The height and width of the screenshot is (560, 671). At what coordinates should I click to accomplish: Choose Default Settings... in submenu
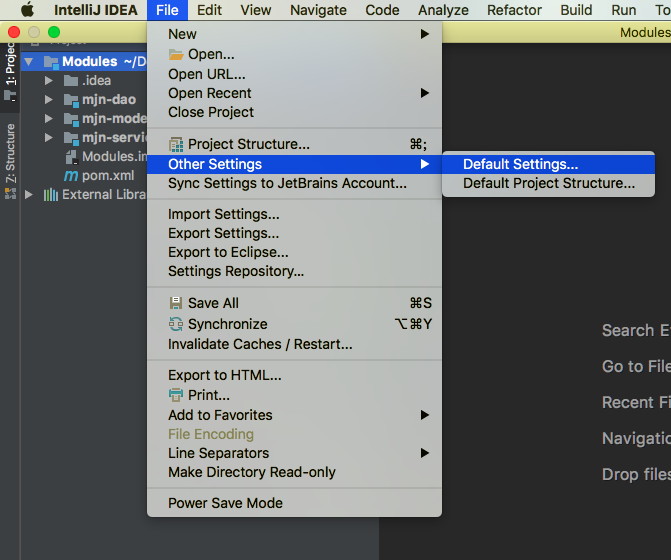548,164
